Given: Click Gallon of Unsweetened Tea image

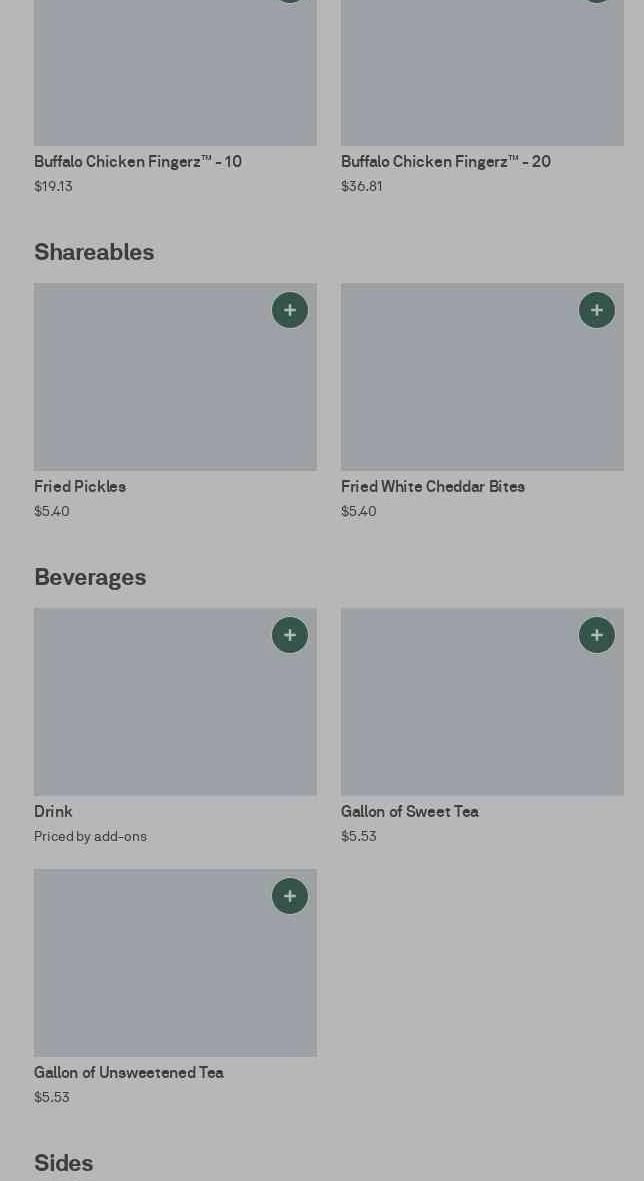Looking at the screenshot, I should pyautogui.click(x=175, y=963).
